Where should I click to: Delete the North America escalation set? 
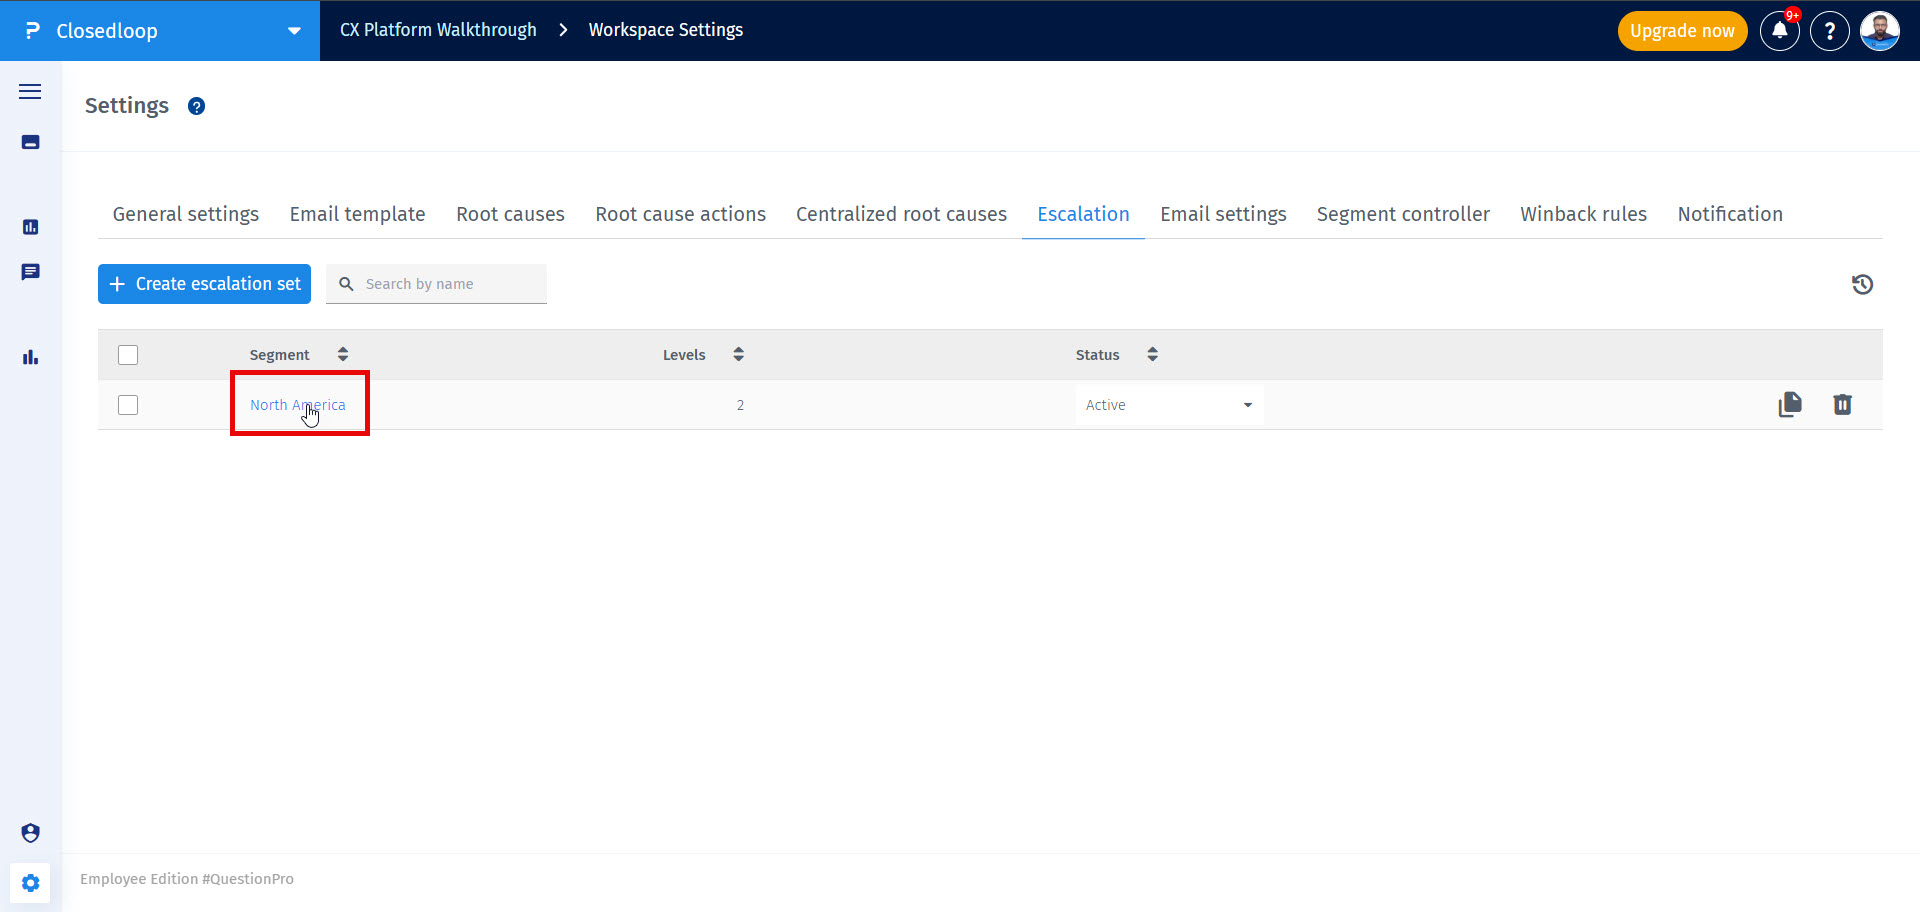[1843, 405]
